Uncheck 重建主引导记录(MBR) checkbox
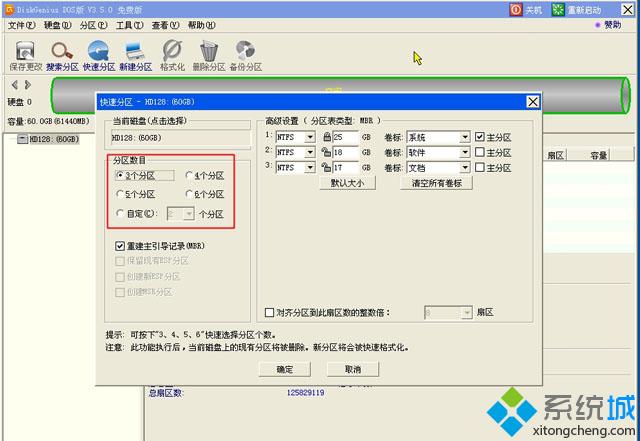The width and height of the screenshot is (640, 441). [x=121, y=245]
